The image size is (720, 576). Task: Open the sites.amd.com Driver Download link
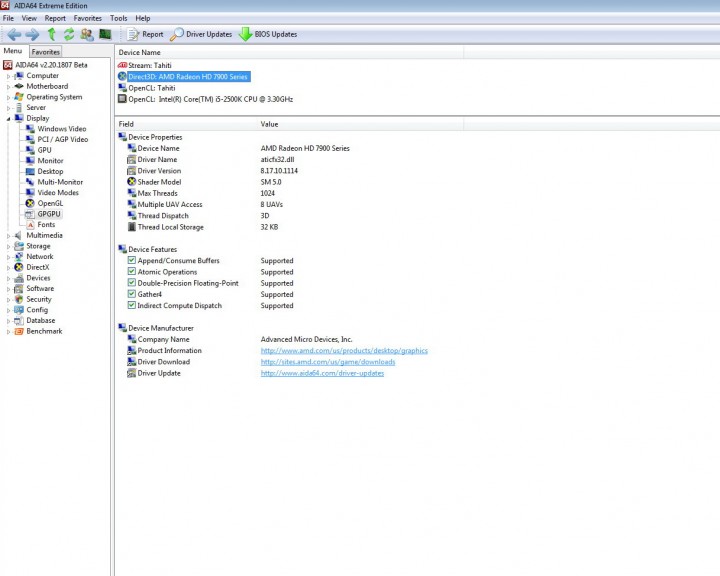tap(328, 362)
